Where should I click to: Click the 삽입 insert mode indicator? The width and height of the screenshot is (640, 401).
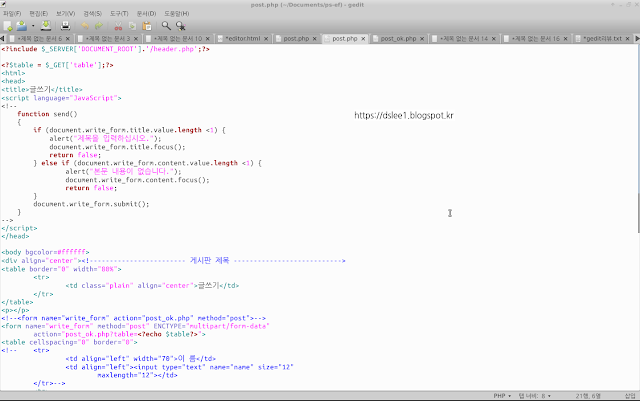pyautogui.click(x=630, y=396)
